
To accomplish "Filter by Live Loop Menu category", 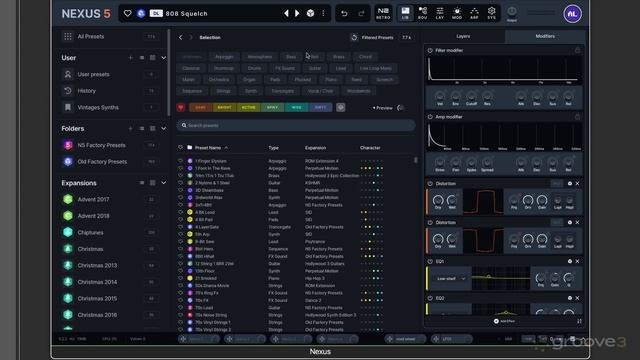I will click(376, 68).
